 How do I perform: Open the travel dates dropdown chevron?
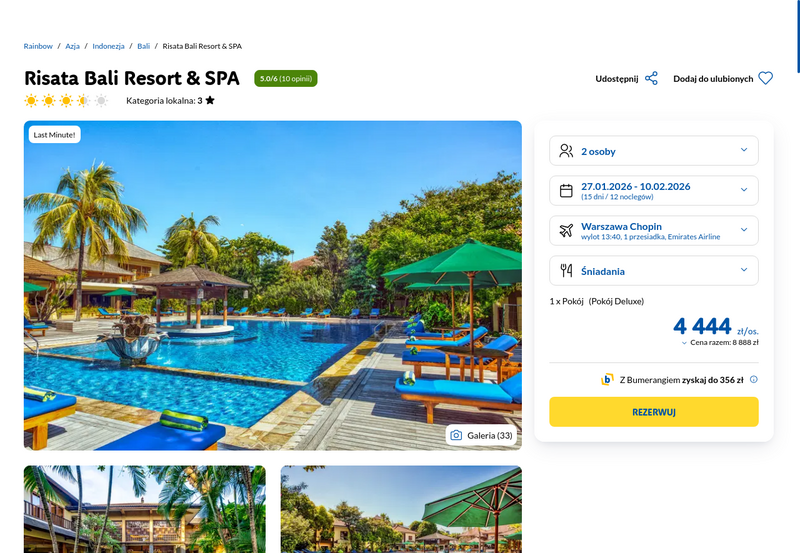pyautogui.click(x=744, y=190)
